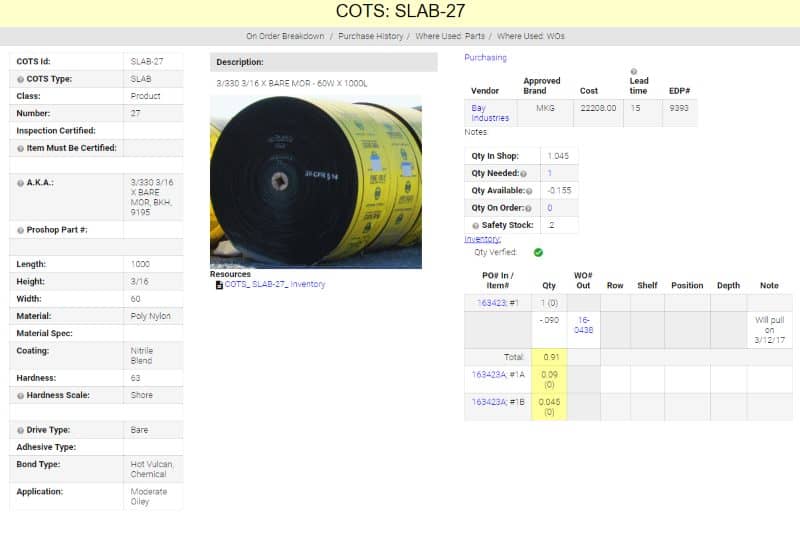Click the Hardness value 63

pos(135,378)
